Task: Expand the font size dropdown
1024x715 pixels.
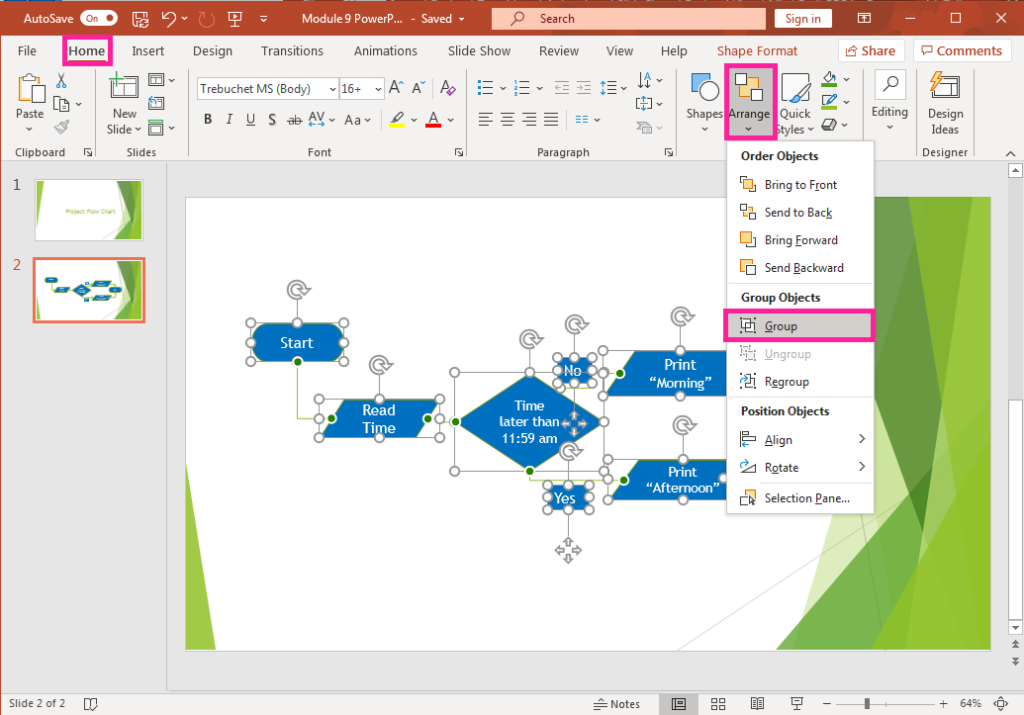Action: tap(379, 89)
